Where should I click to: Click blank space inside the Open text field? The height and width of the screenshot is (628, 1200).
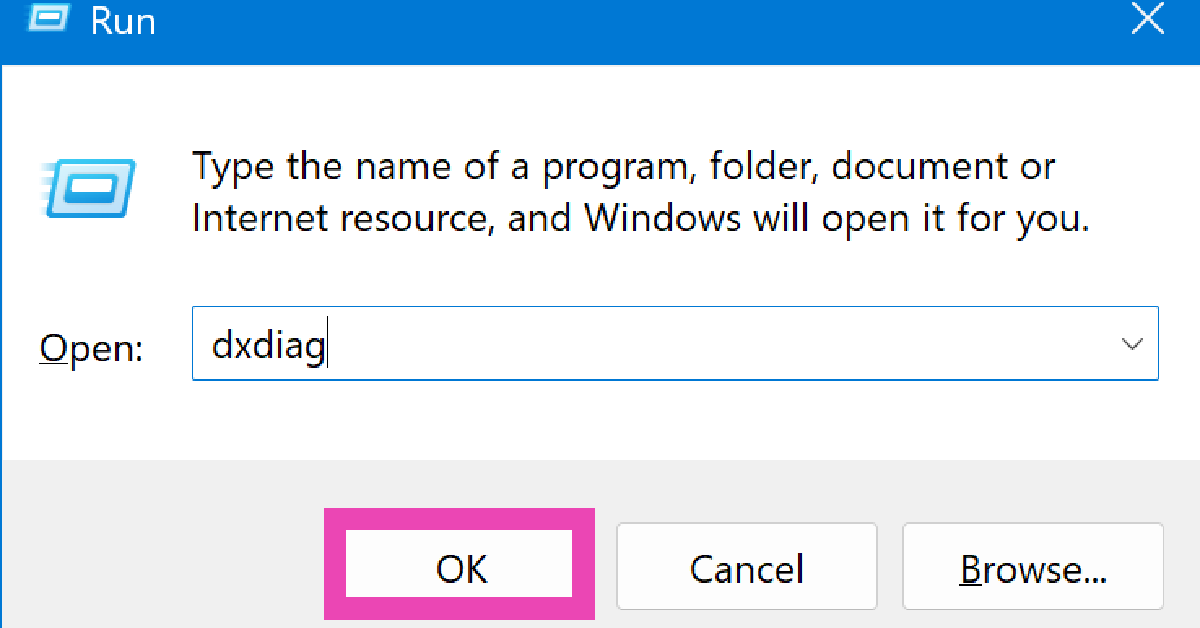click(700, 344)
